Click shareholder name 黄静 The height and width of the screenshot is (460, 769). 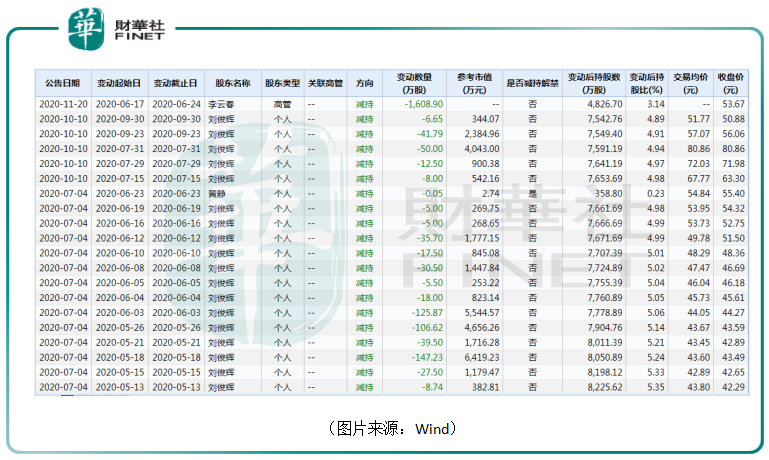coord(217,194)
